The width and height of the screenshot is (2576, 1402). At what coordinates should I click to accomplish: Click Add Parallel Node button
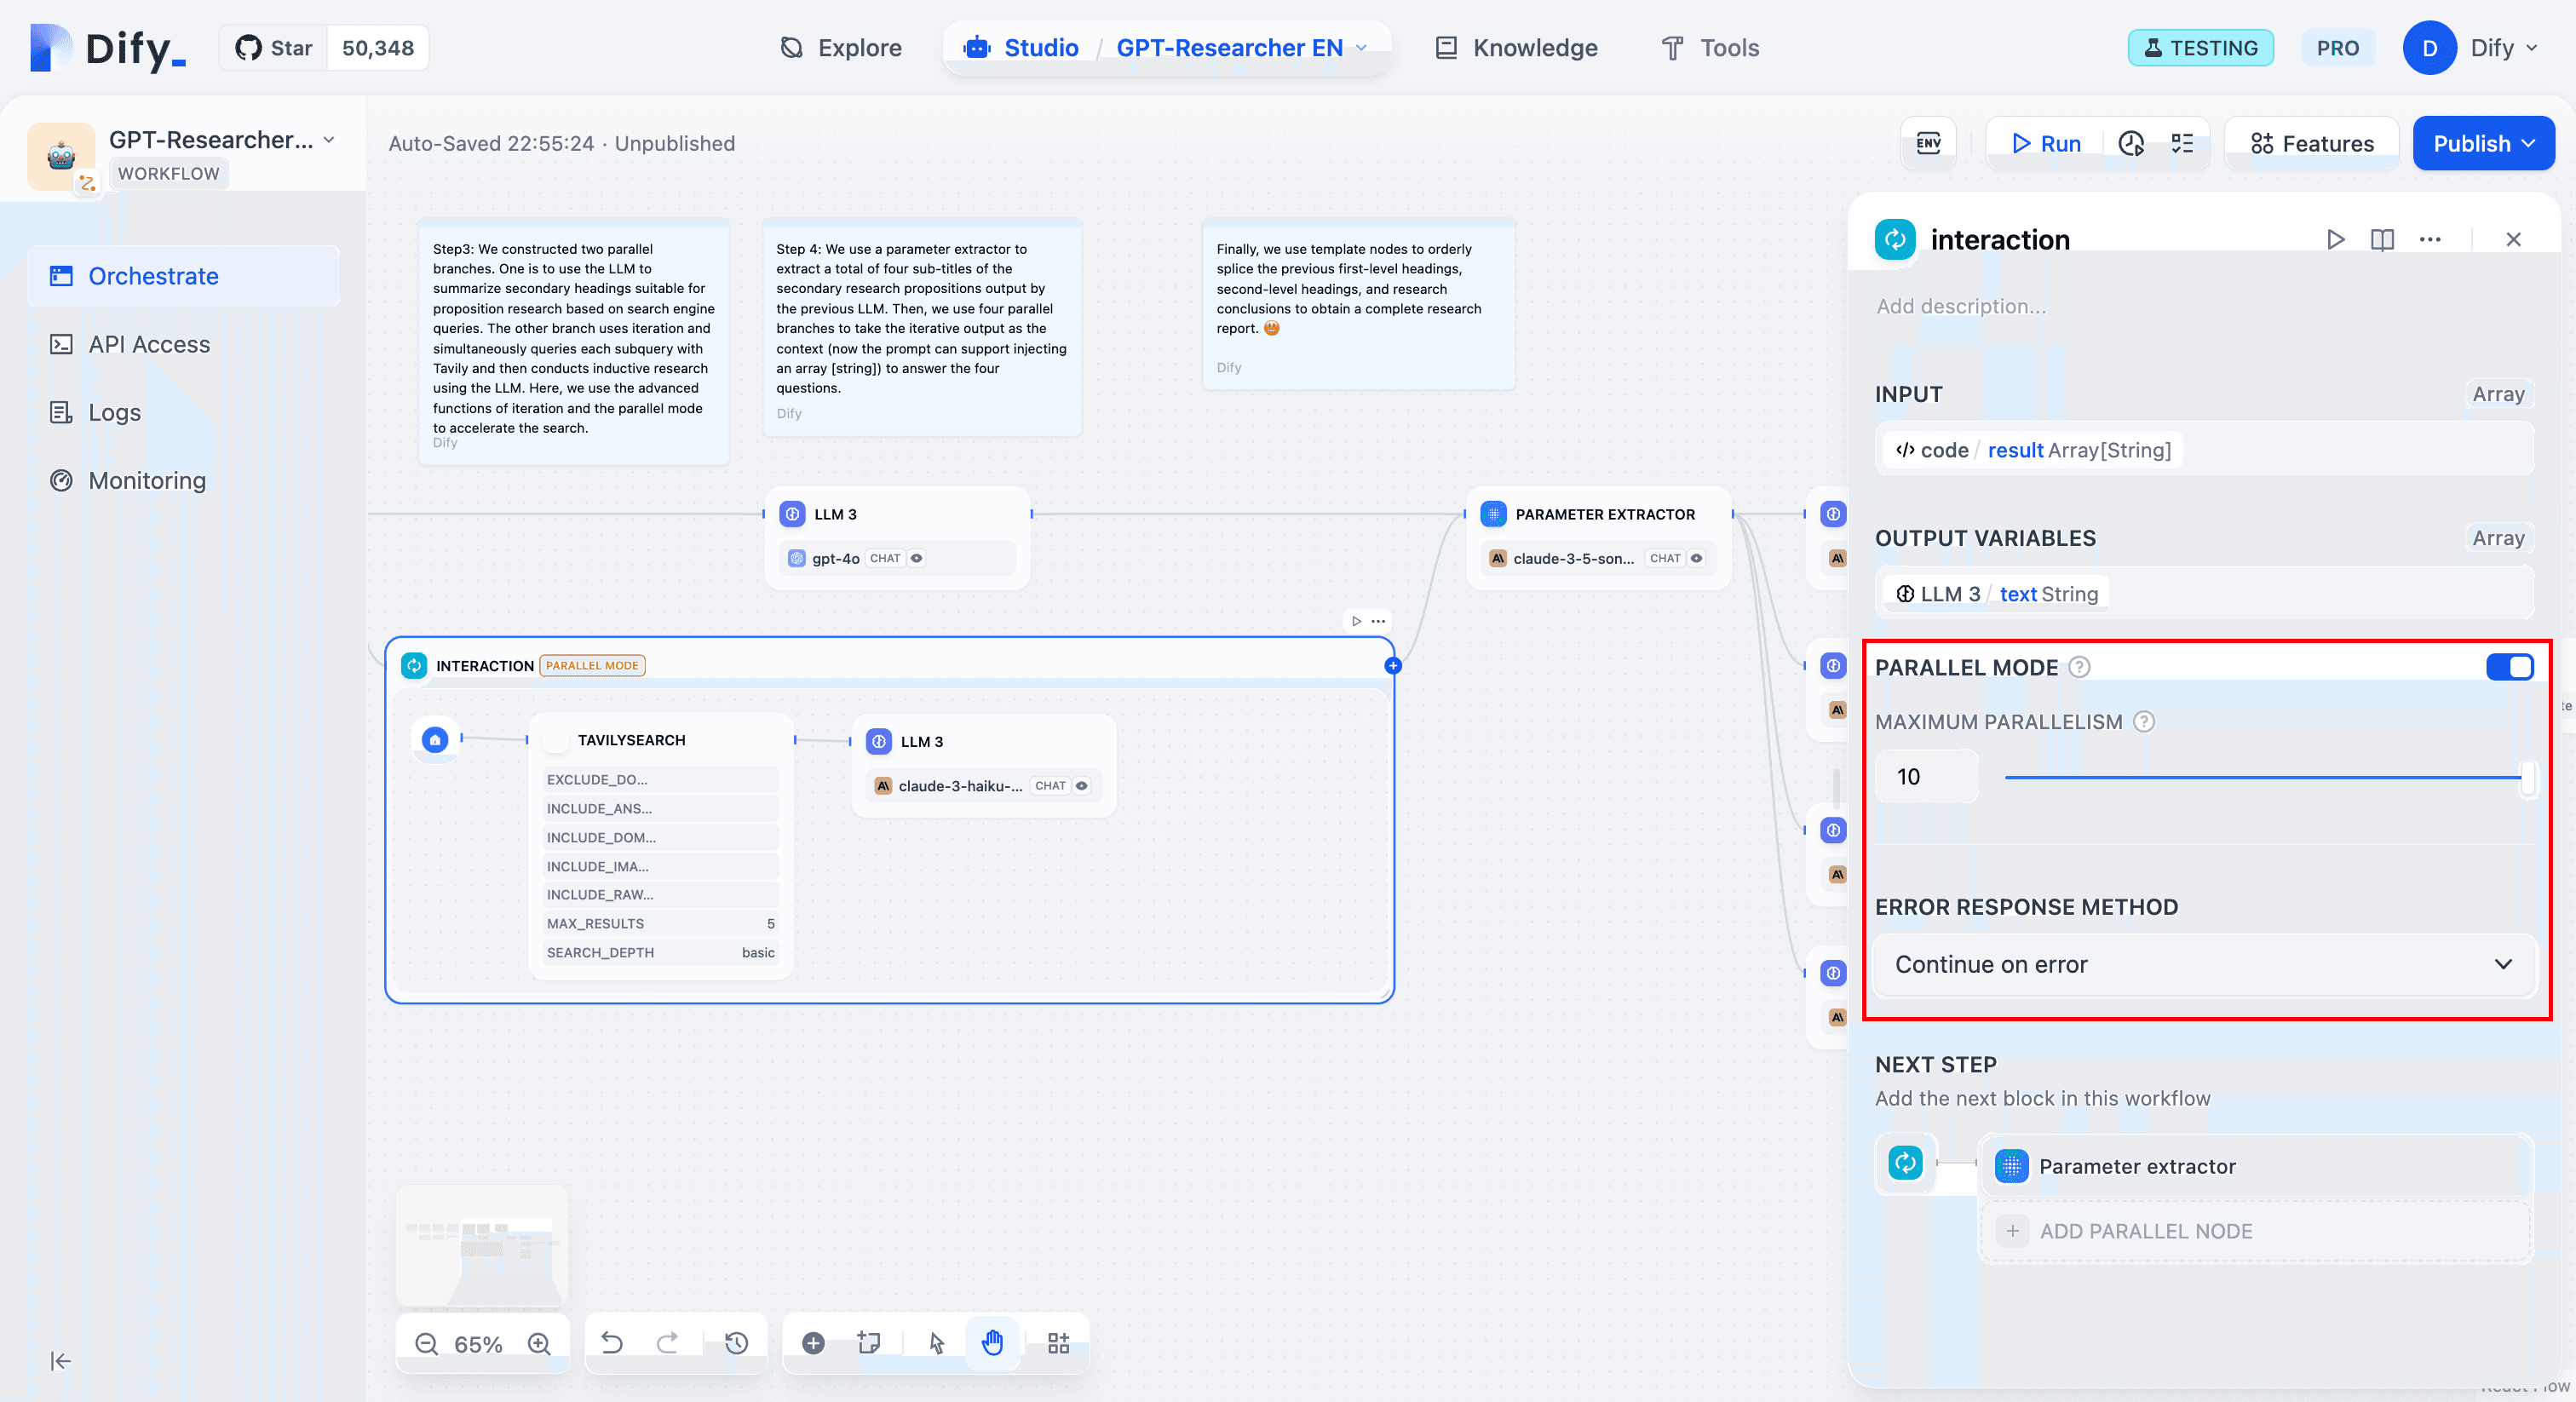(2145, 1231)
